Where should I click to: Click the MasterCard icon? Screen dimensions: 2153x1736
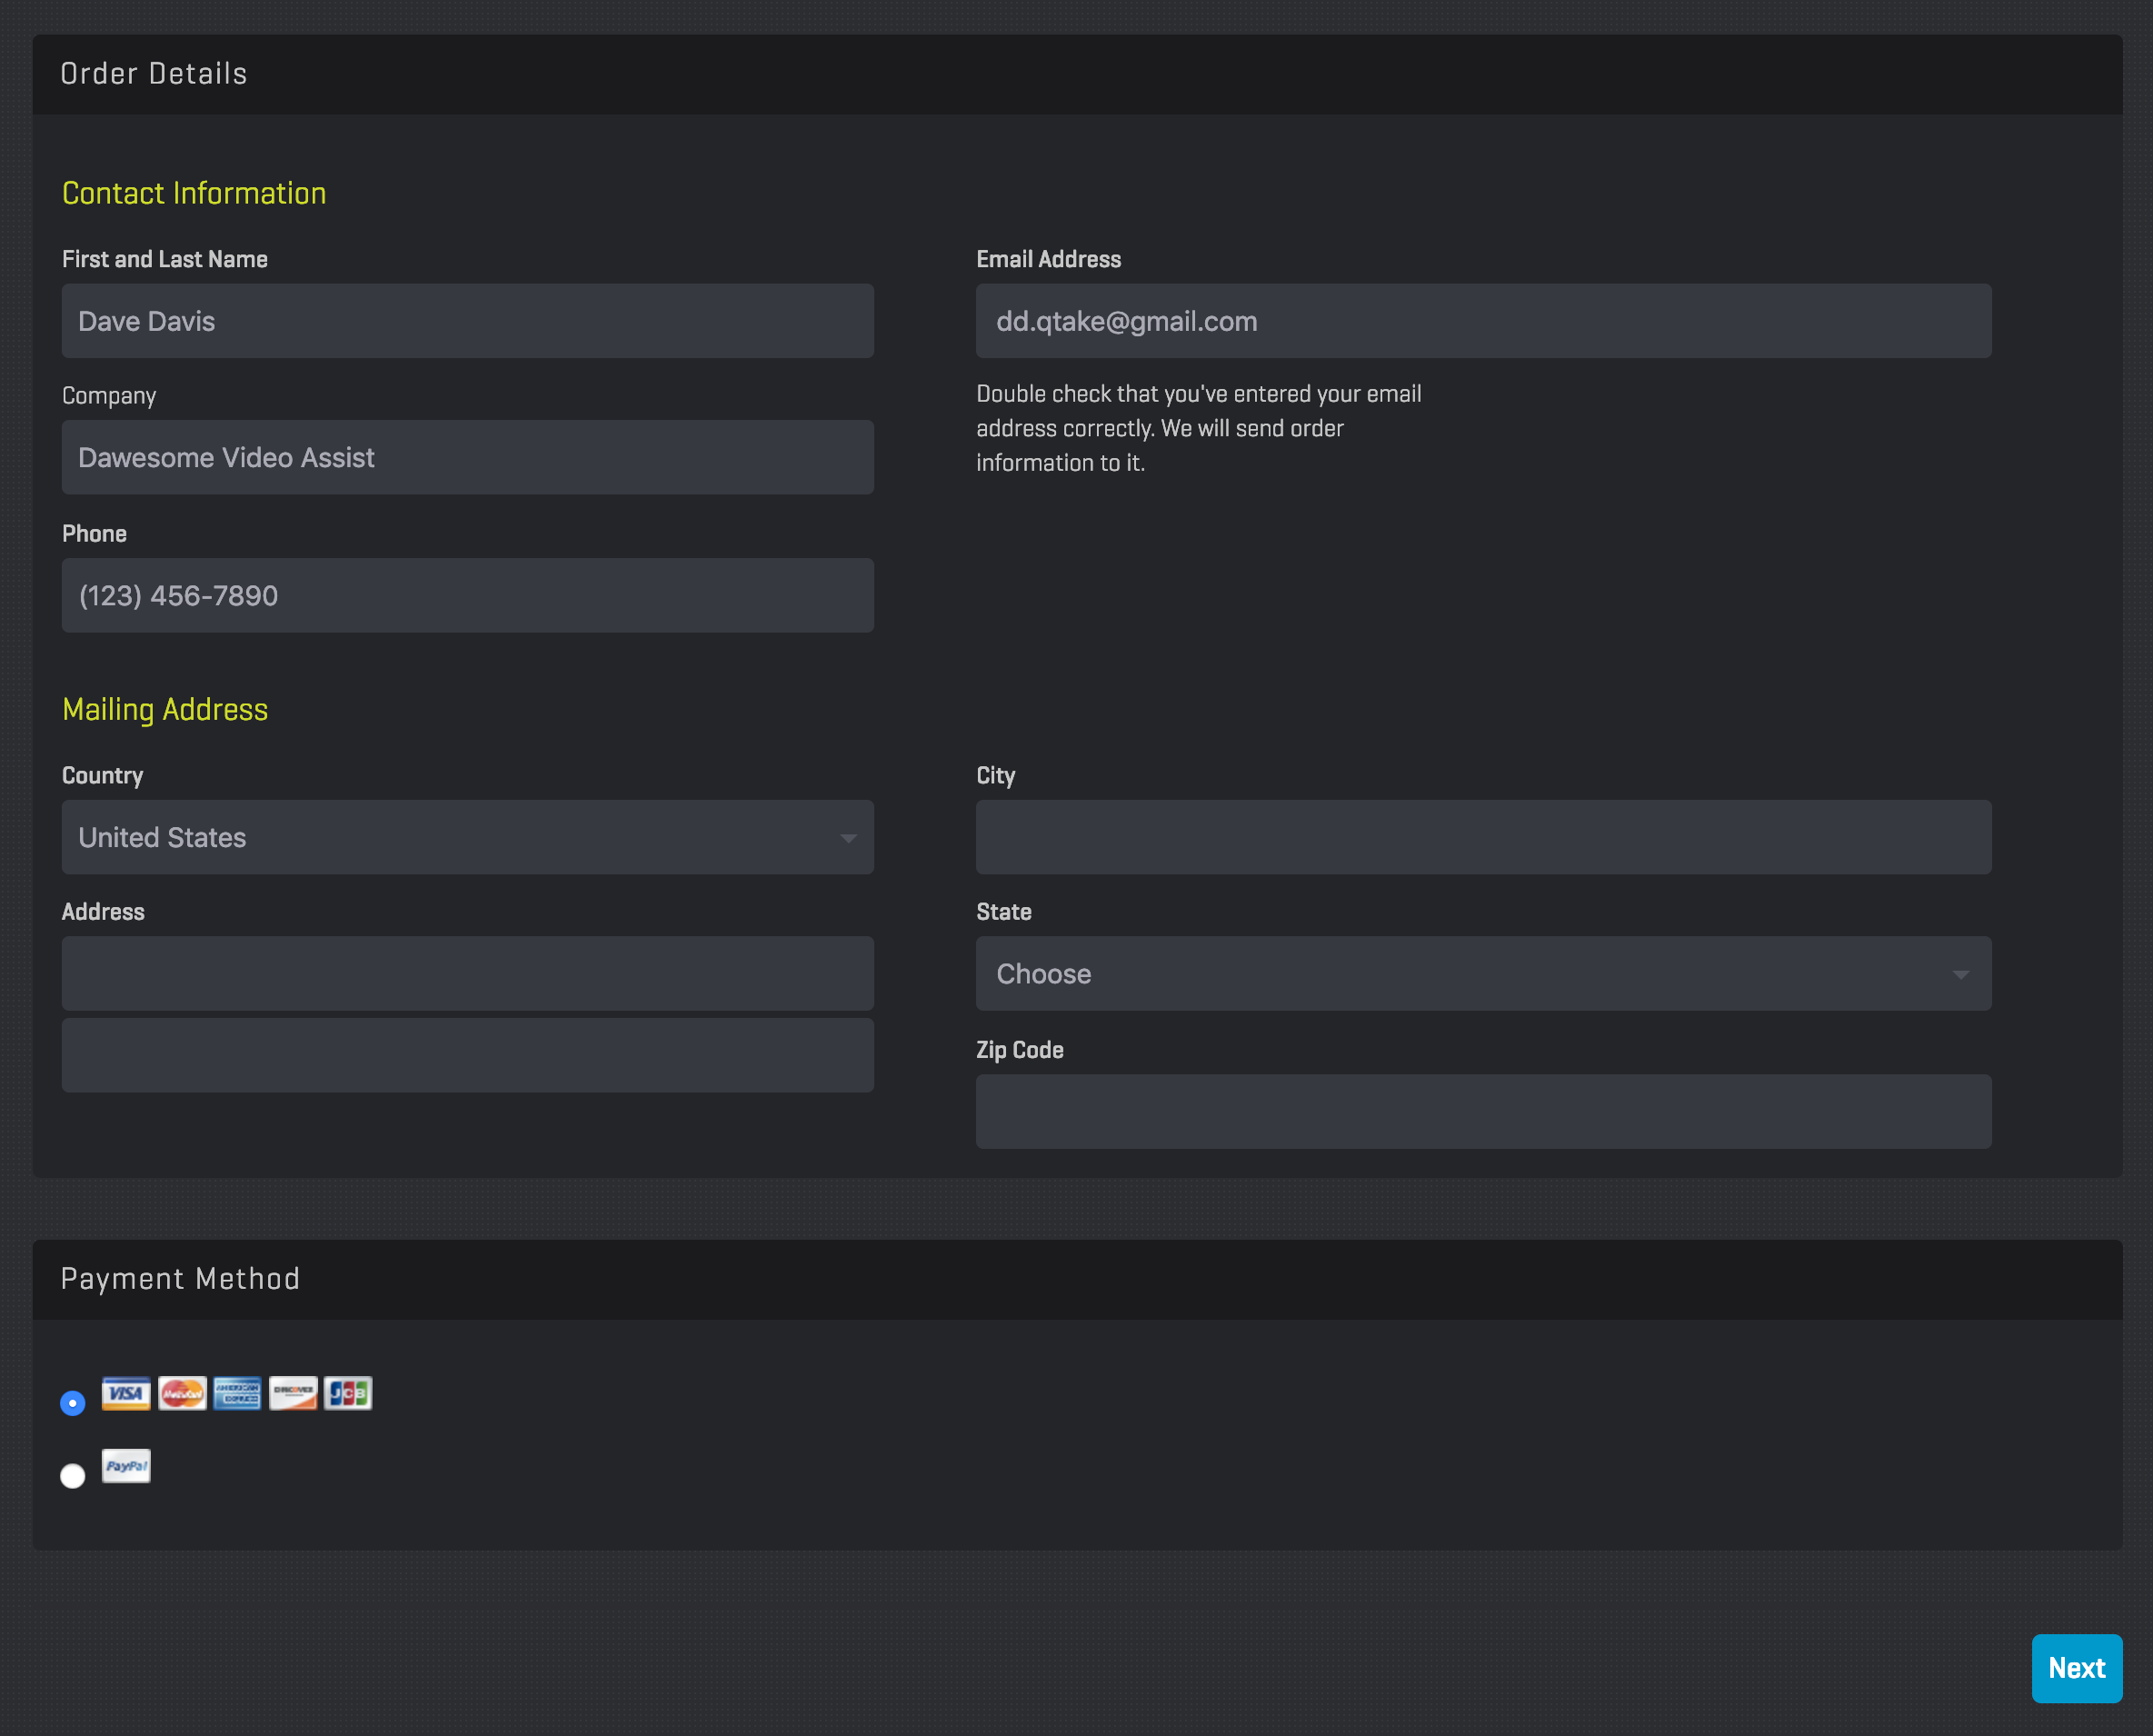tap(182, 1393)
